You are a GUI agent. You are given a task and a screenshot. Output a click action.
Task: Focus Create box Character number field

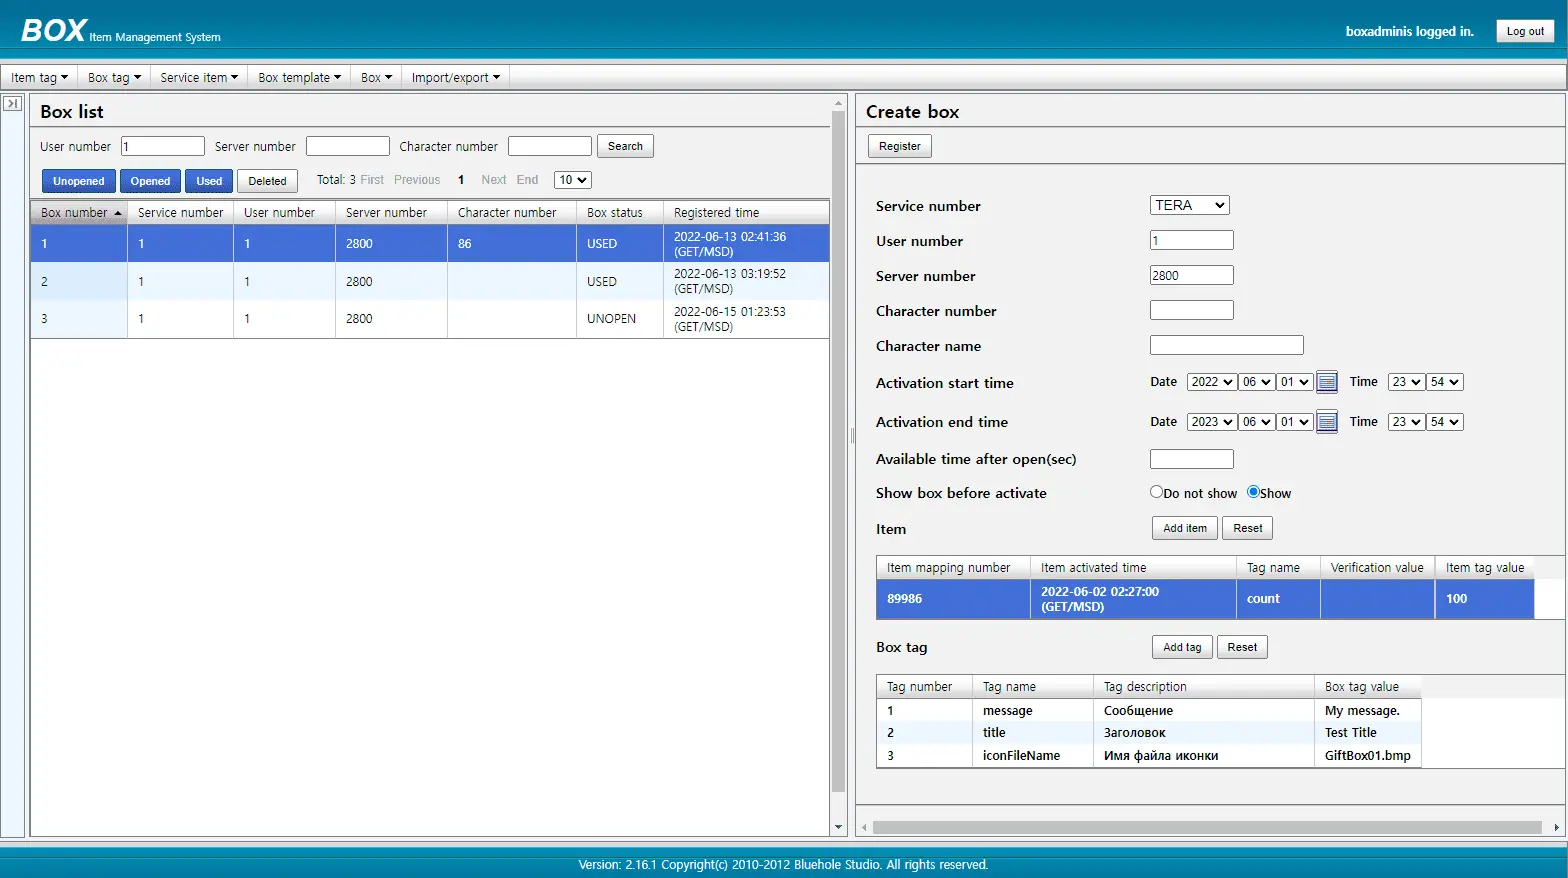click(1192, 310)
